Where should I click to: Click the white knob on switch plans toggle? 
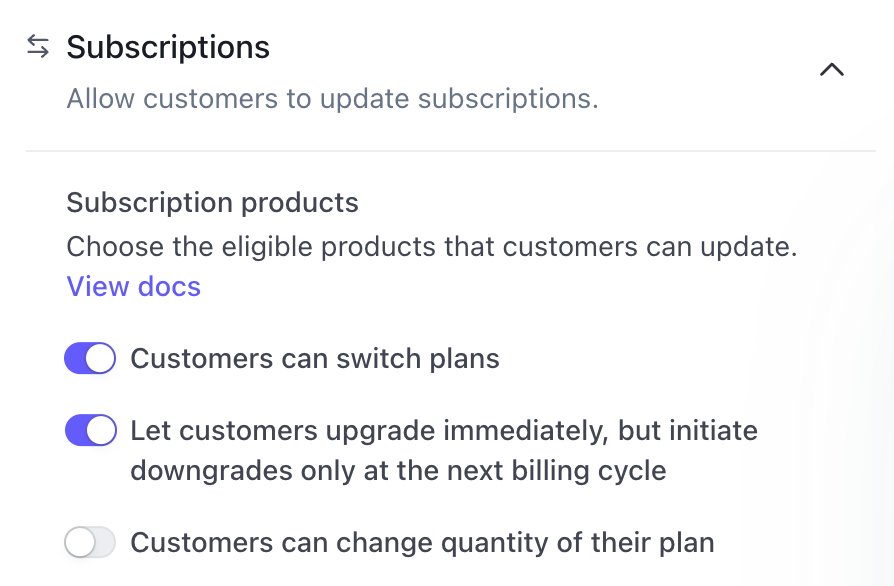101,359
